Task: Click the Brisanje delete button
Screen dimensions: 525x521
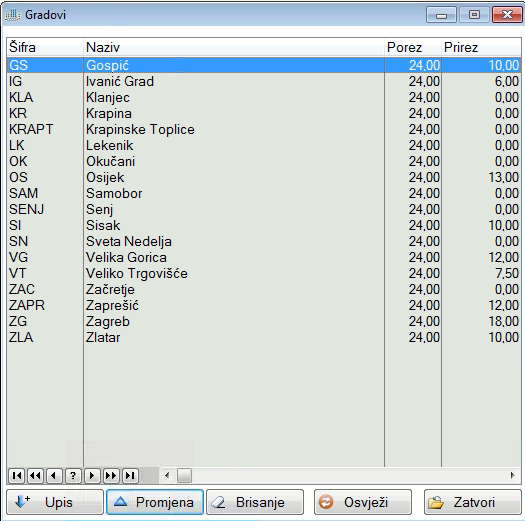Action: tap(255, 502)
